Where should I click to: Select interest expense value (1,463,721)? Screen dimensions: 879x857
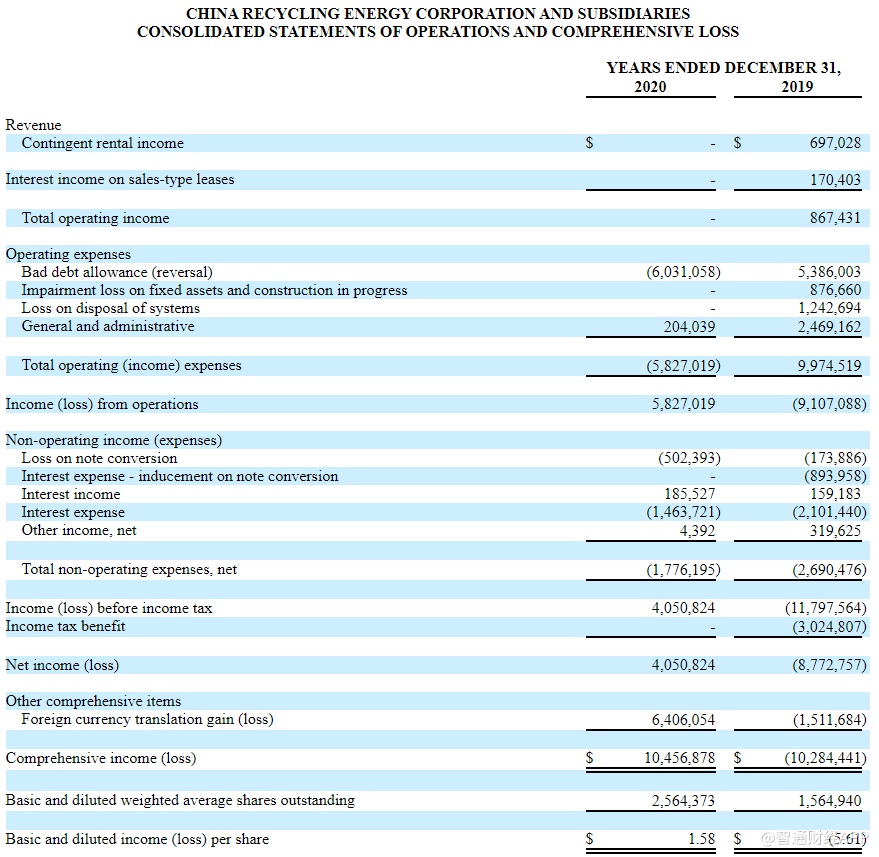pyautogui.click(x=683, y=512)
